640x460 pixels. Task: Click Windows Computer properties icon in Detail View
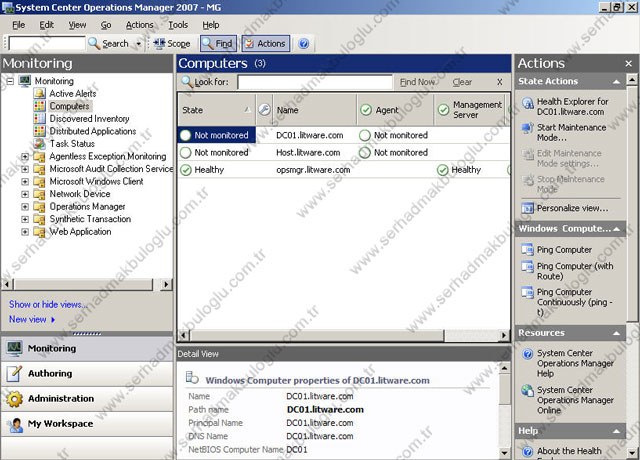tap(192, 377)
